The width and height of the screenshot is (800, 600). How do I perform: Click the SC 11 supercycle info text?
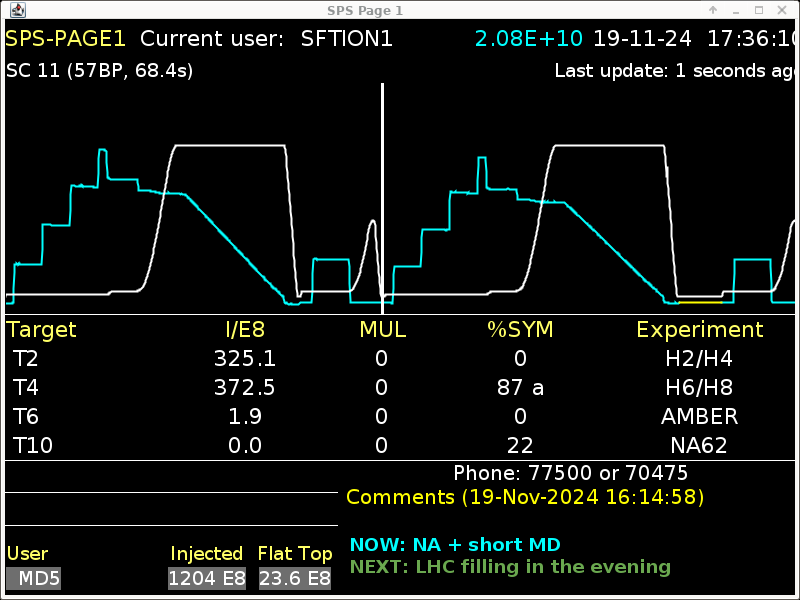coord(100,71)
